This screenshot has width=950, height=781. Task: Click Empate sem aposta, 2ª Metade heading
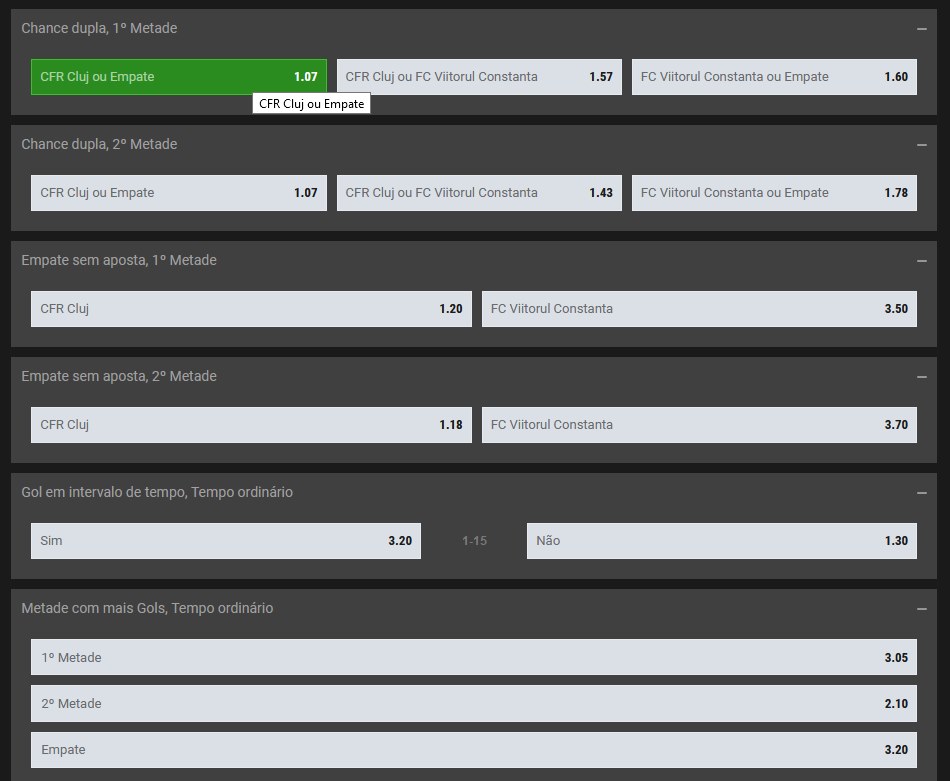(119, 376)
